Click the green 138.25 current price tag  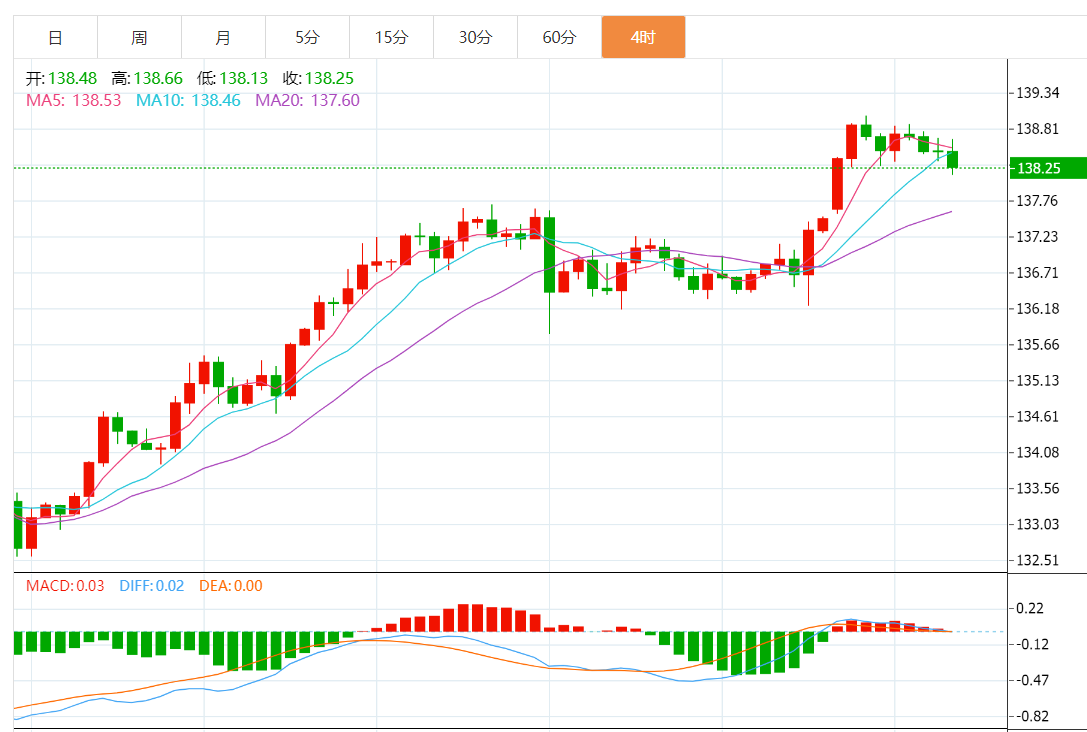click(x=1046, y=168)
